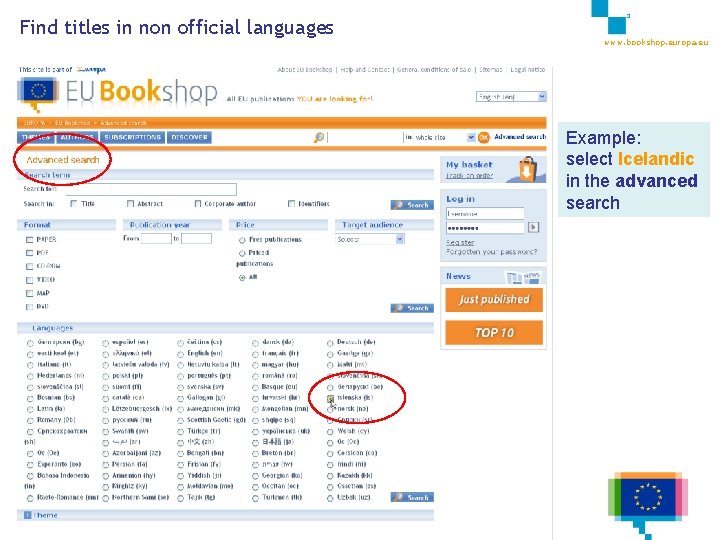
Task: Click the News newspaper icon
Action: click(x=523, y=276)
